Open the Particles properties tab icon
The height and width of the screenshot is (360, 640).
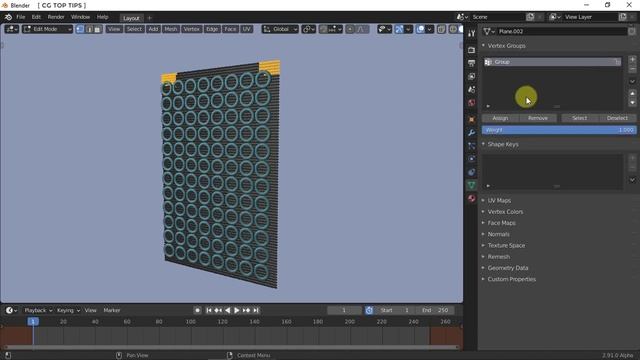pyautogui.click(x=471, y=146)
